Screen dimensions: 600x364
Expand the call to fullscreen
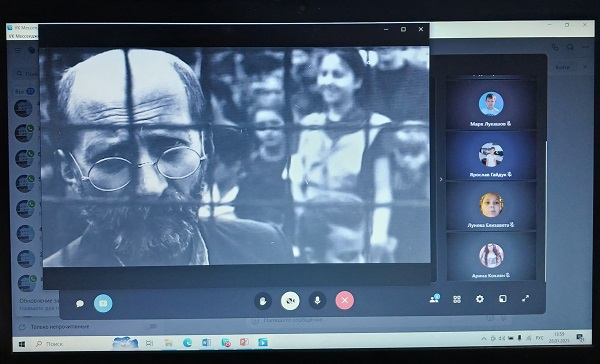[526, 298]
